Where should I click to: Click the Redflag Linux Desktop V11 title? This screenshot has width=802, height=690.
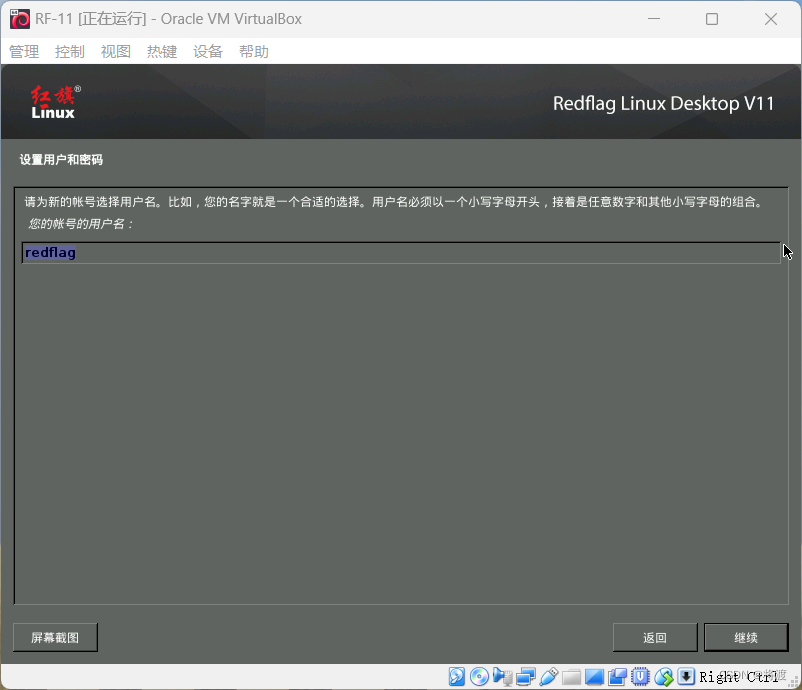[663, 103]
